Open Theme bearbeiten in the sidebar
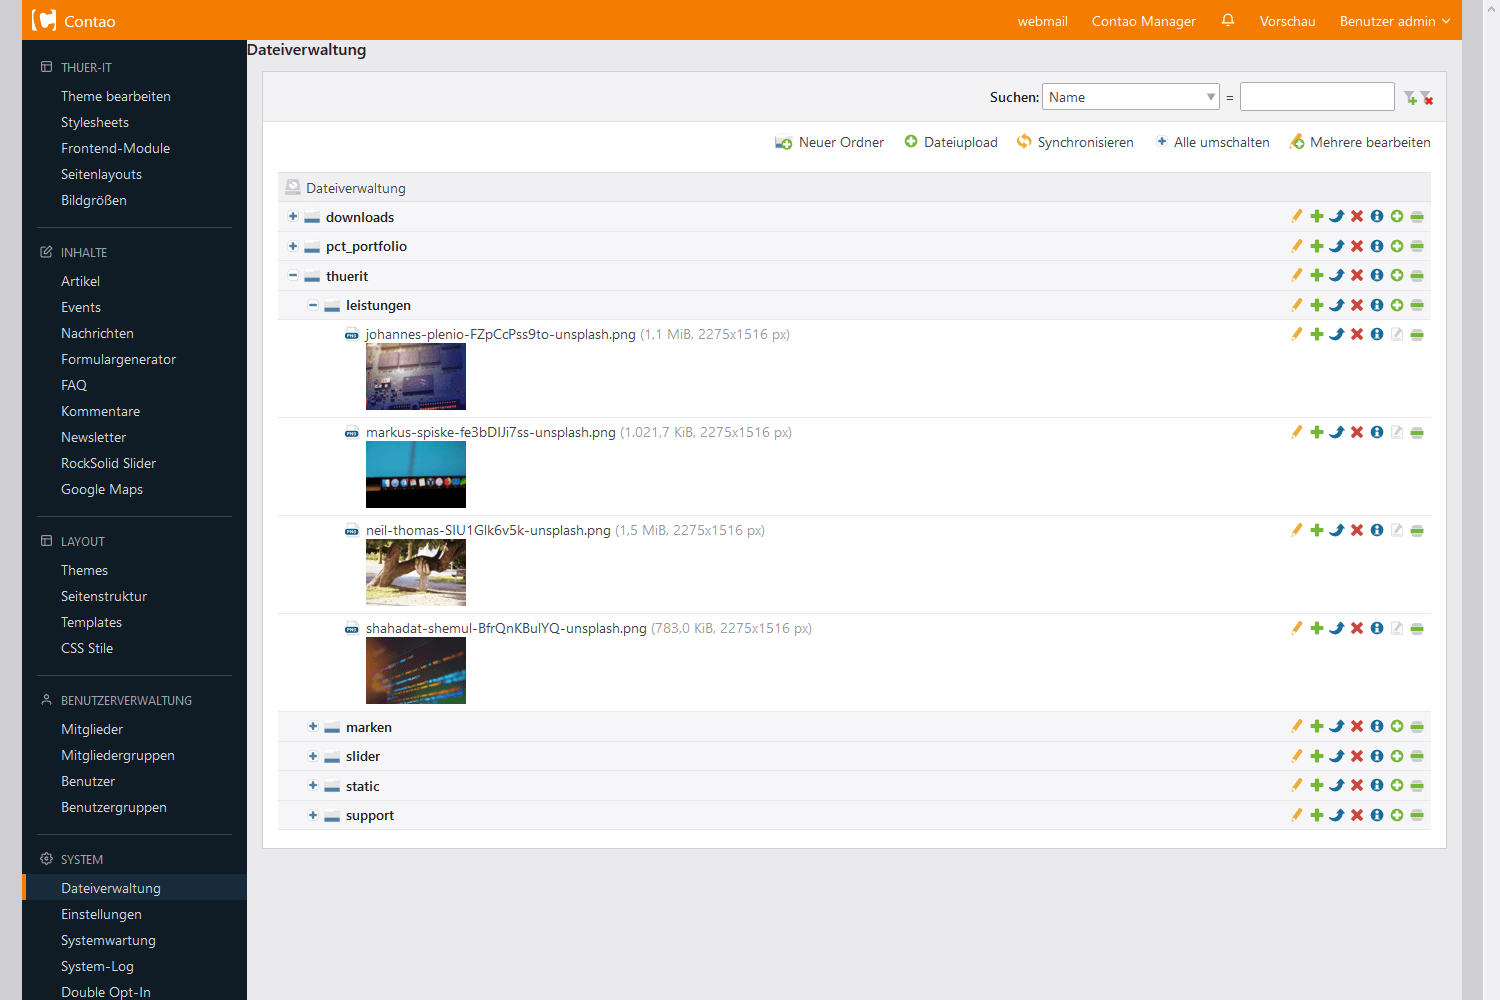This screenshot has height=1000, width=1500. 116,96
